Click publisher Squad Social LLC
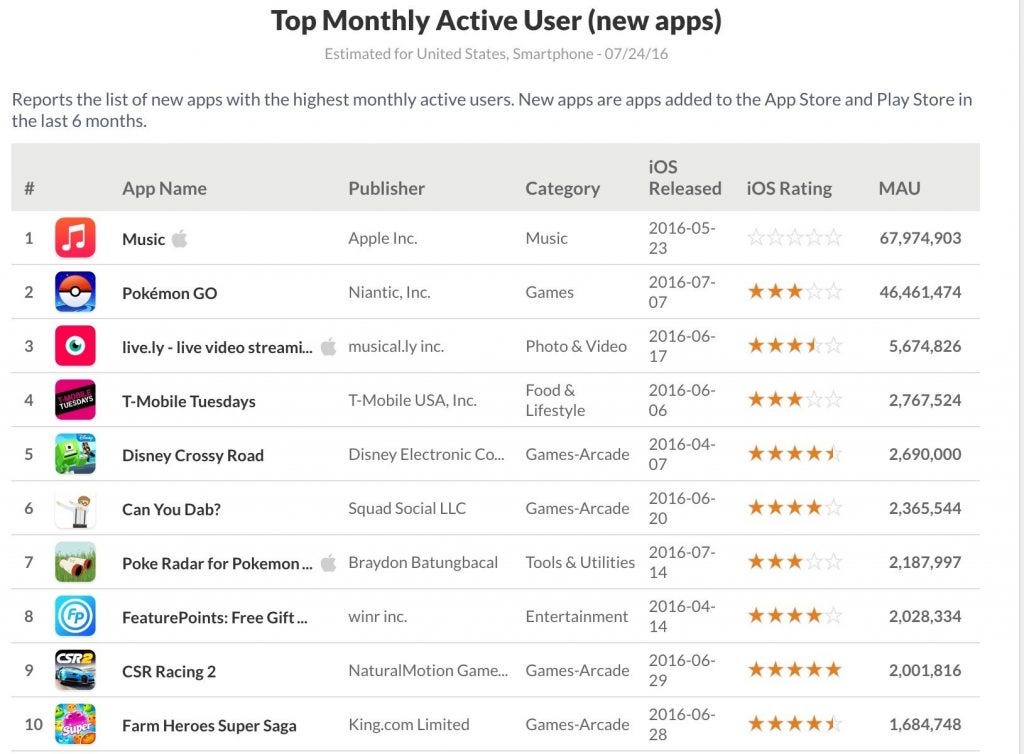The height and width of the screenshot is (754, 1024). [407, 509]
